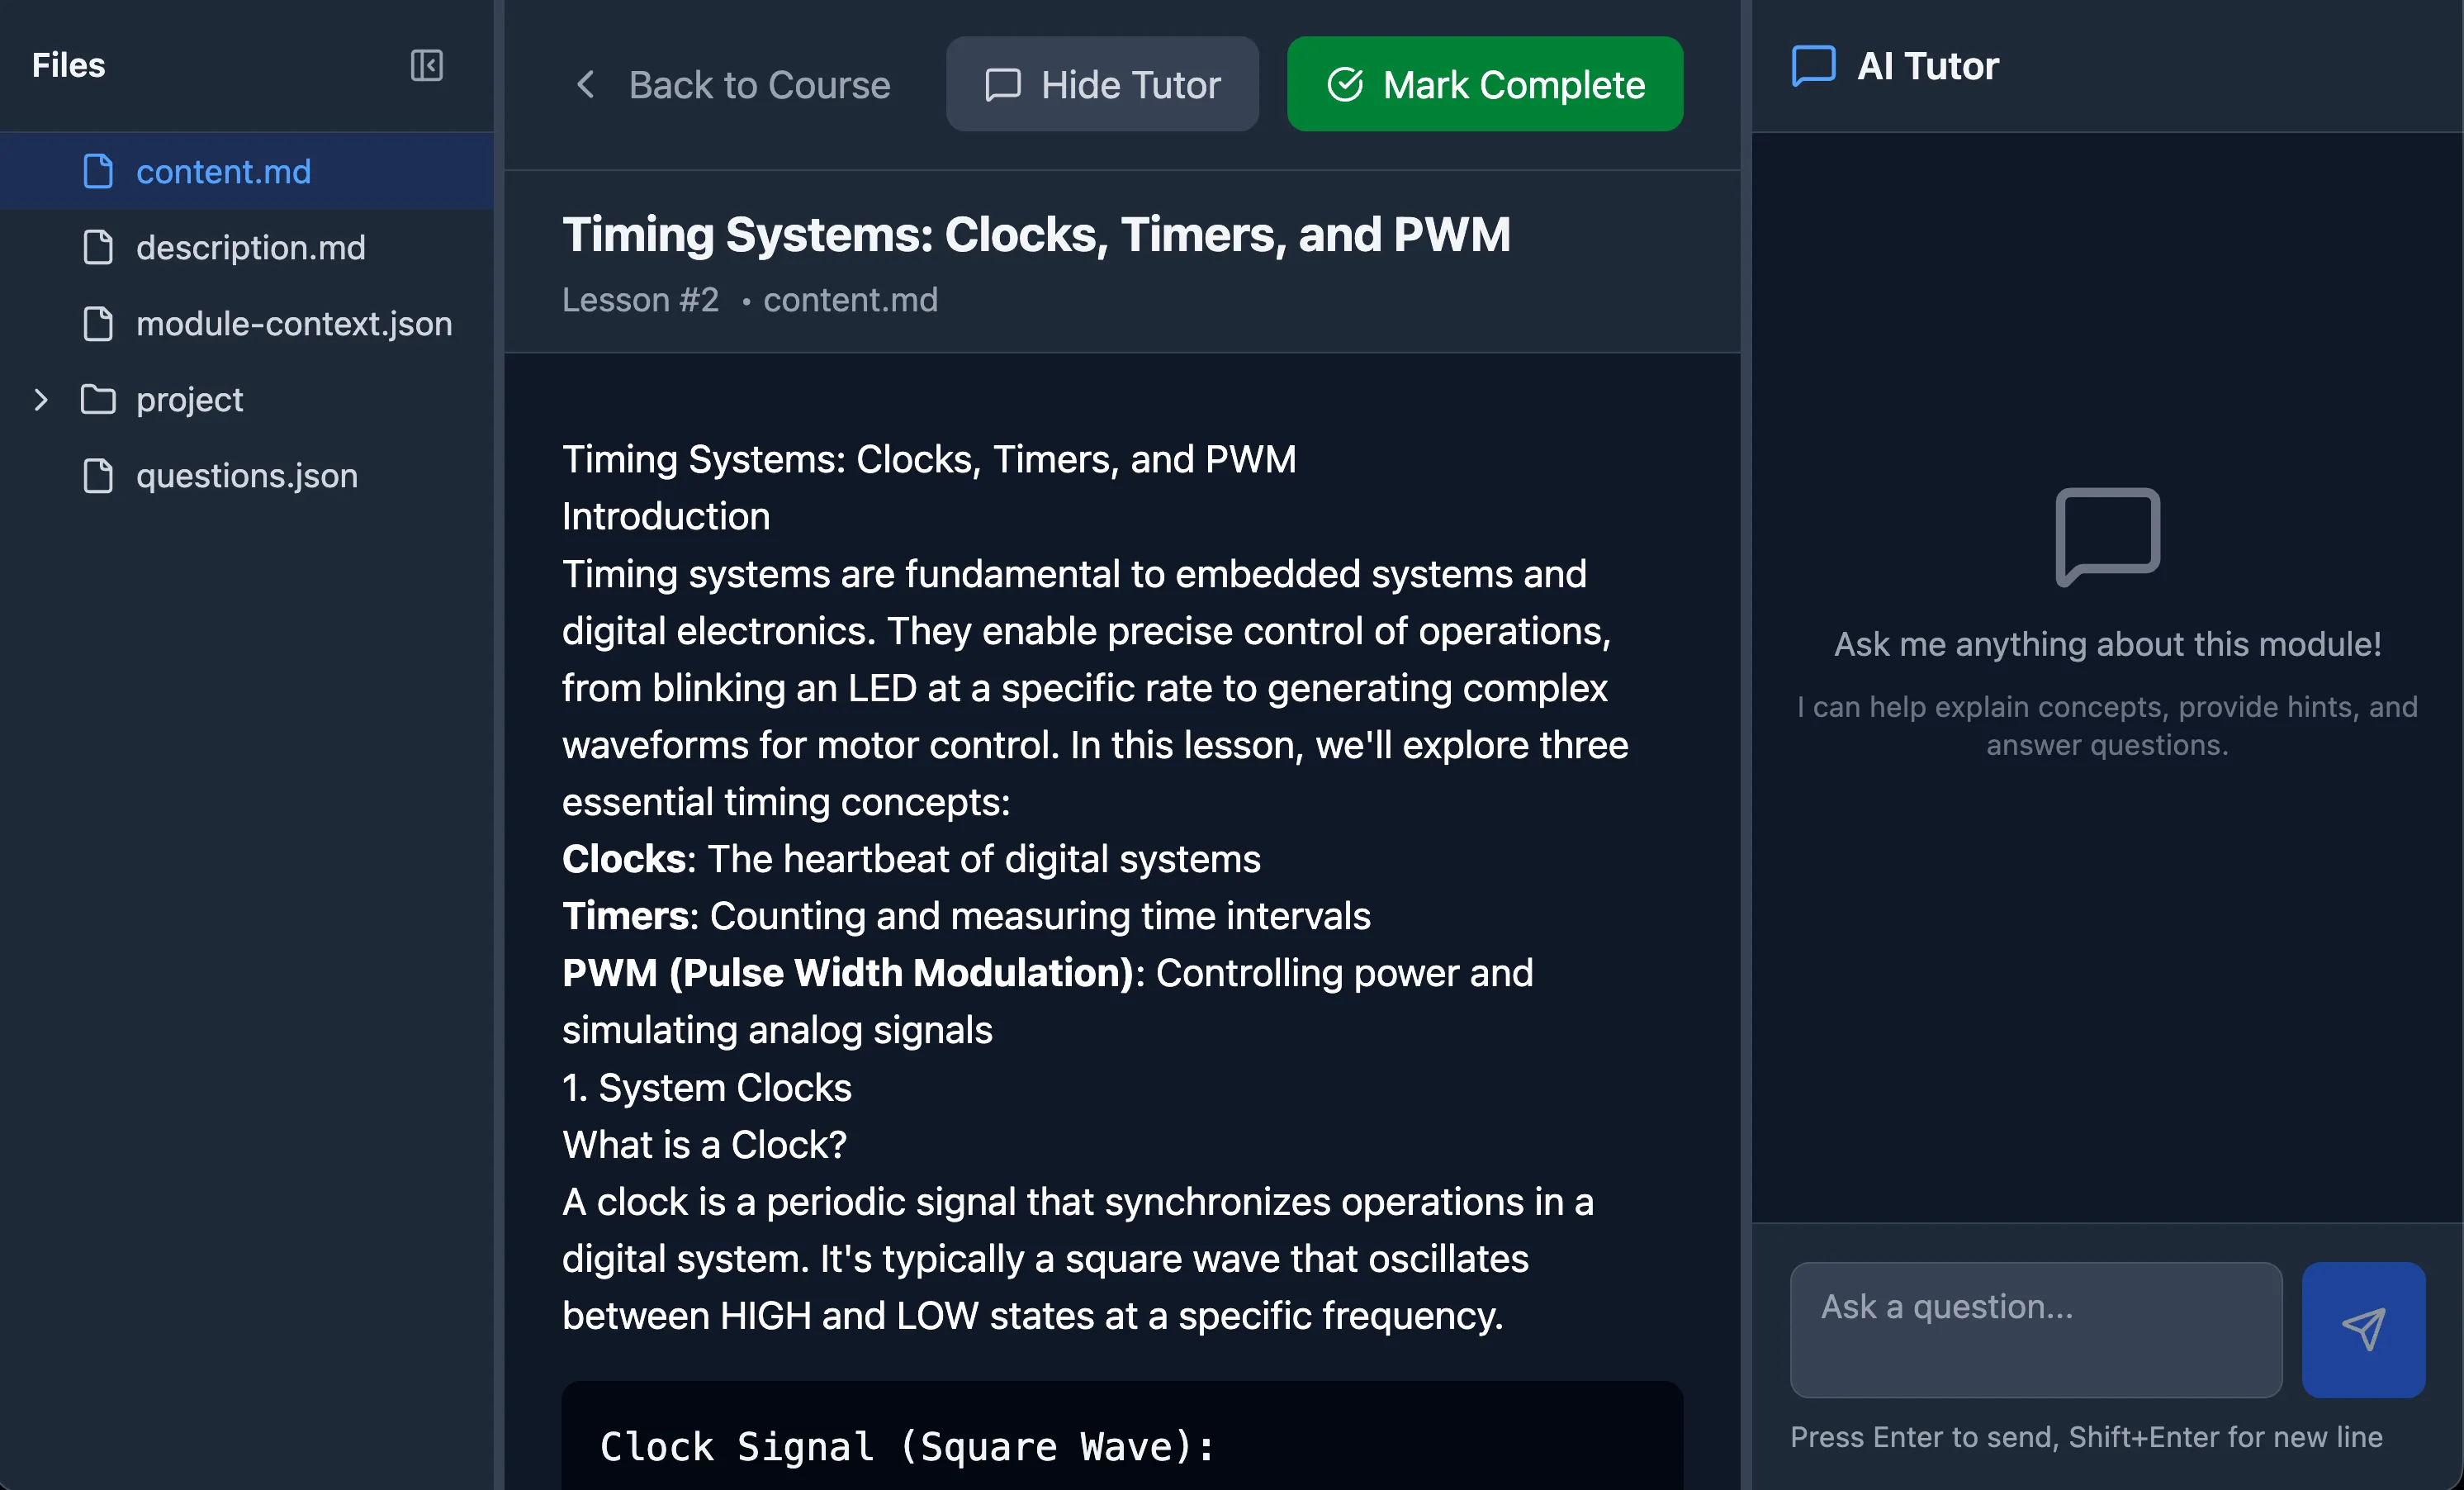
Task: Select the project folder row
Action: [x=246, y=399]
